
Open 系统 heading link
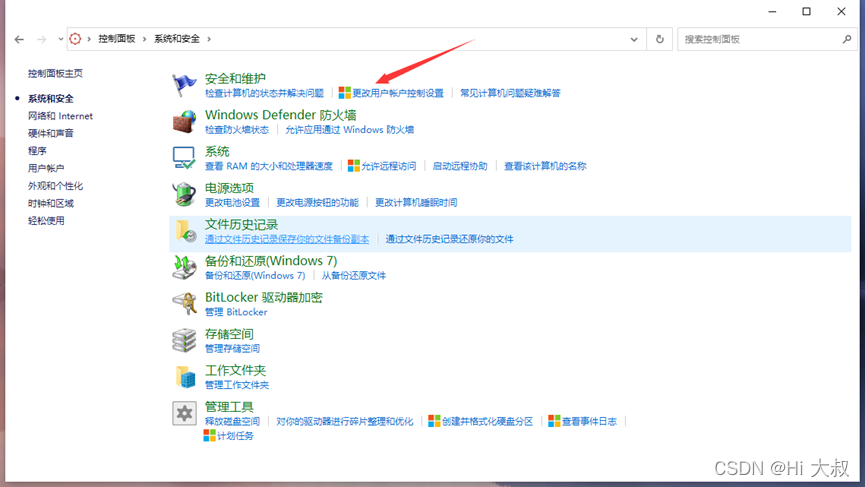click(217, 151)
